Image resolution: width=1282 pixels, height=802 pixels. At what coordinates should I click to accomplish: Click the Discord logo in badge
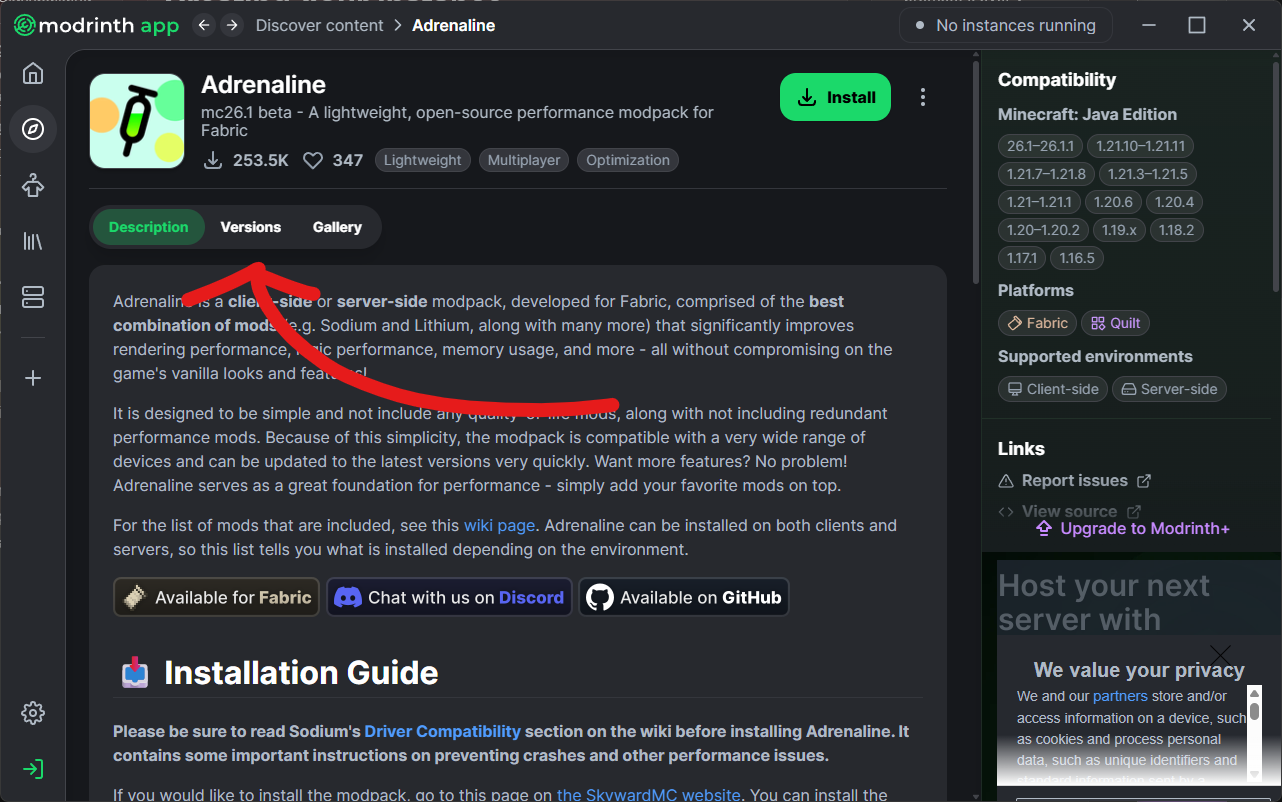pos(348,597)
